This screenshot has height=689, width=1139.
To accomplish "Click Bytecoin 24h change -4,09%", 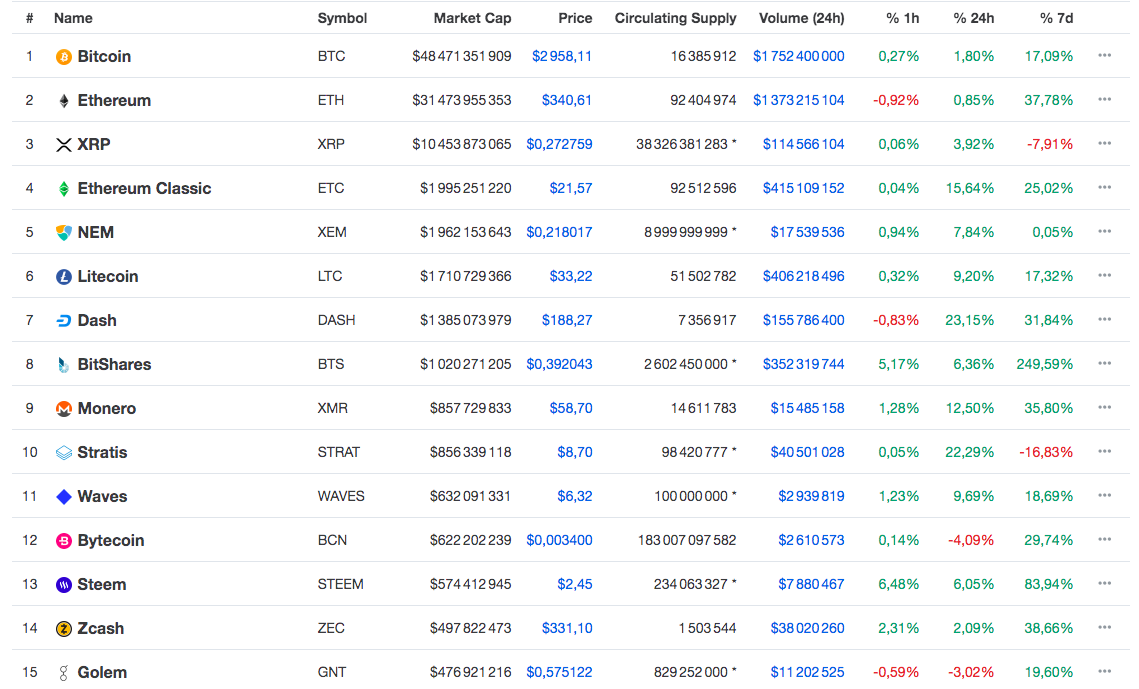I will [970, 541].
